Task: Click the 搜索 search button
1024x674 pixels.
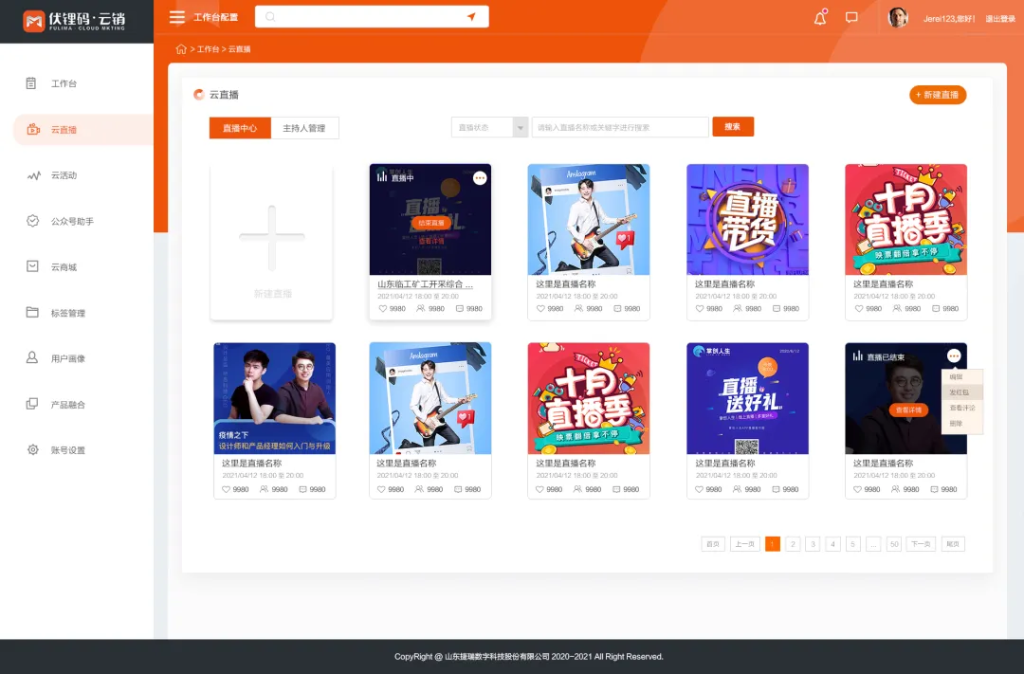Action: click(x=733, y=127)
